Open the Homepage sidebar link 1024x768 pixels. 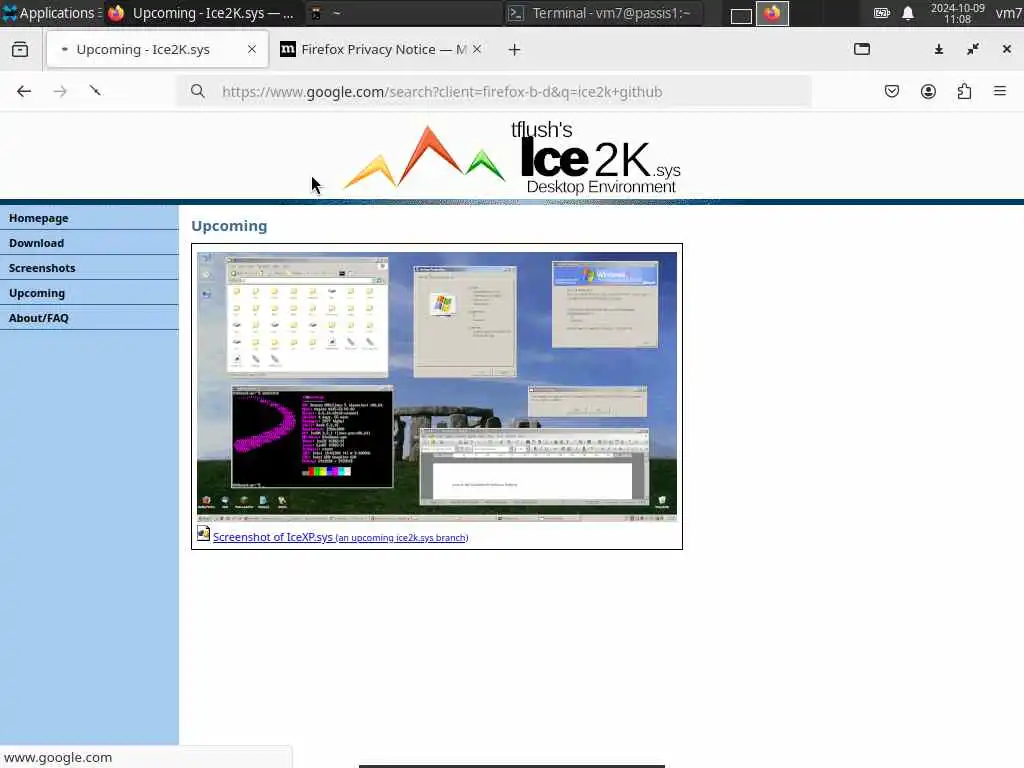[x=89, y=218]
